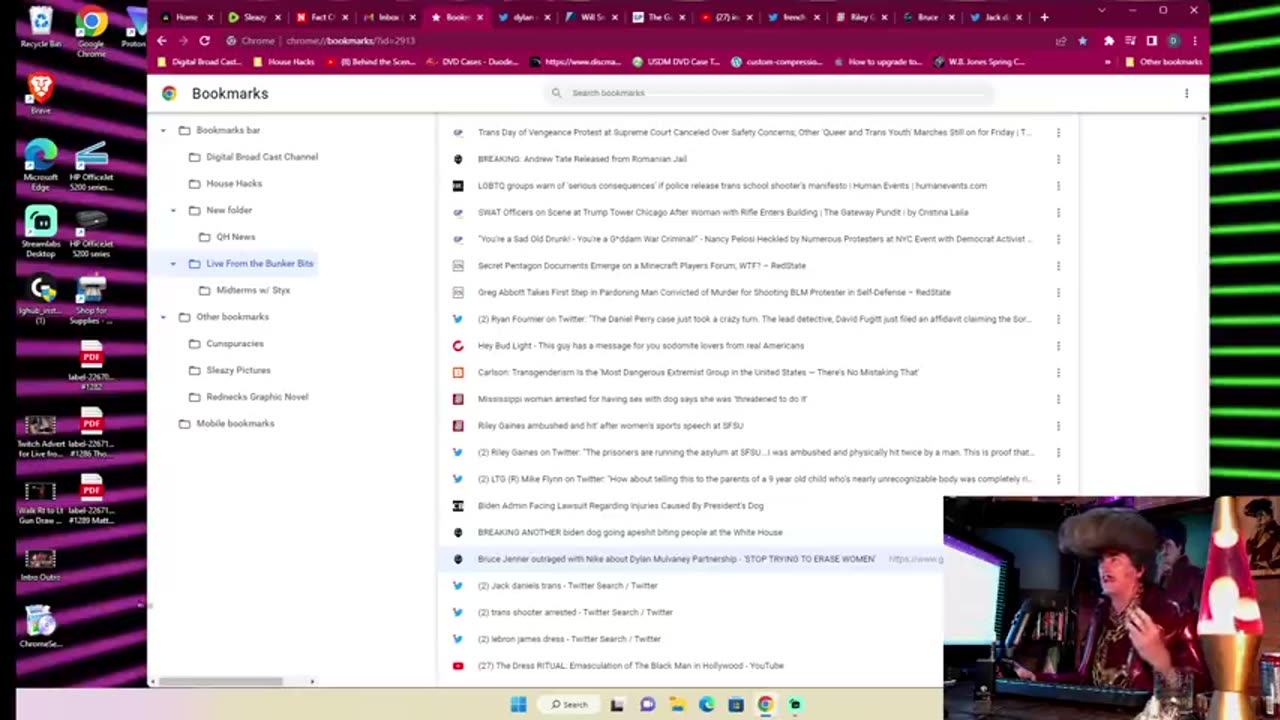The height and width of the screenshot is (720, 1280).
Task: Open Secret Pentagon Documents Minecraft bookmark
Action: 642,266
